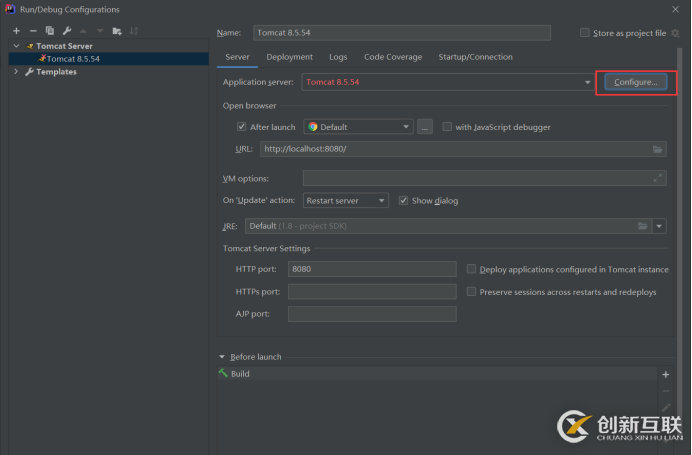Uncheck the After launch checkbox
The image size is (692, 455).
(x=242, y=127)
